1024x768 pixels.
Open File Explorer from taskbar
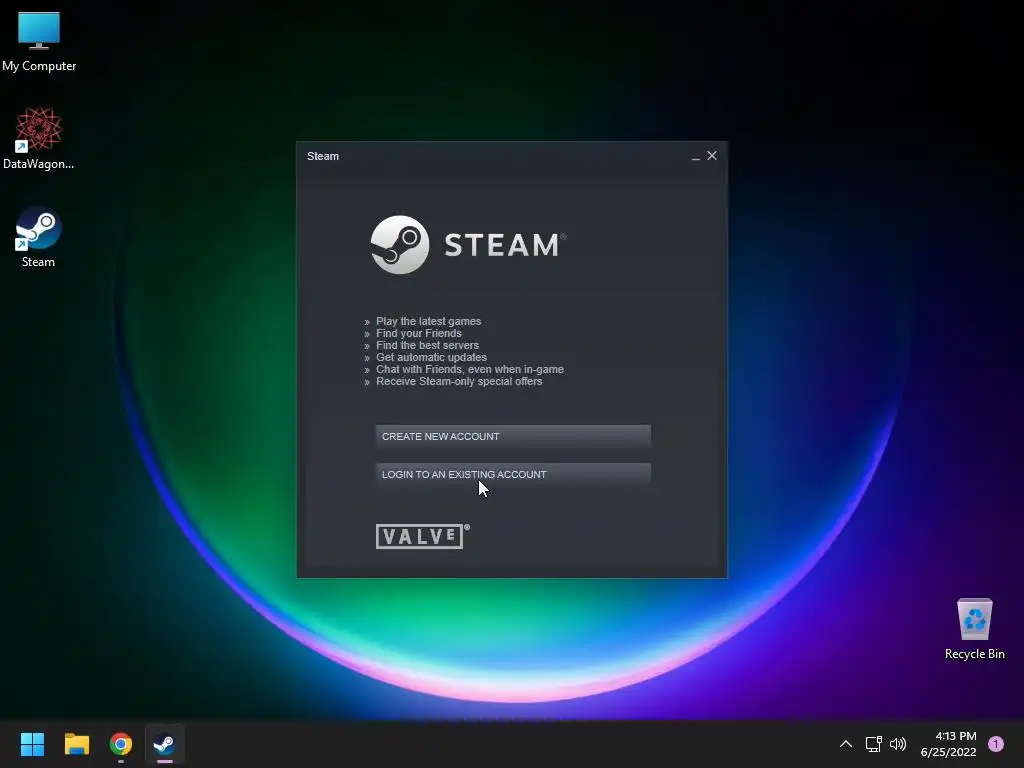76,744
